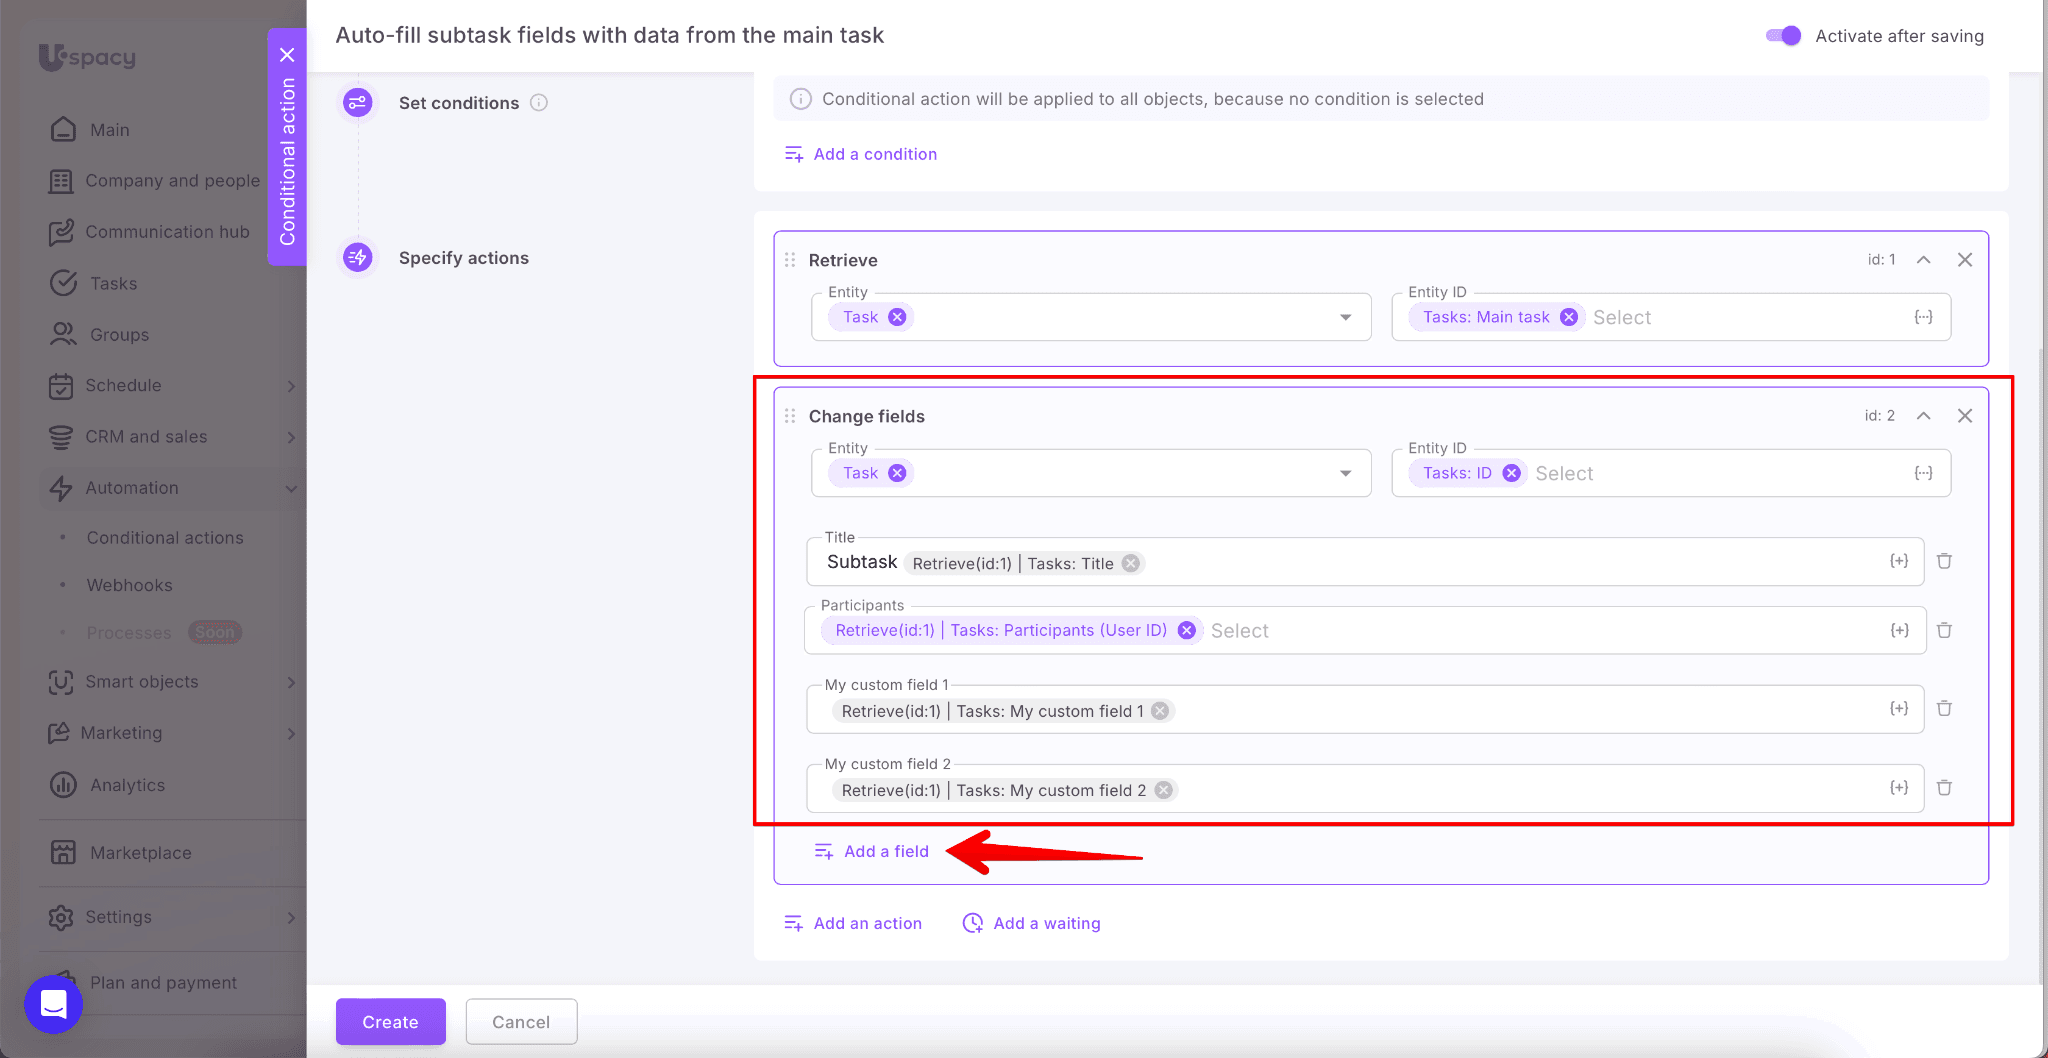Collapse the Retrieve action block
Image resolution: width=2048 pixels, height=1058 pixels.
tap(1923, 260)
